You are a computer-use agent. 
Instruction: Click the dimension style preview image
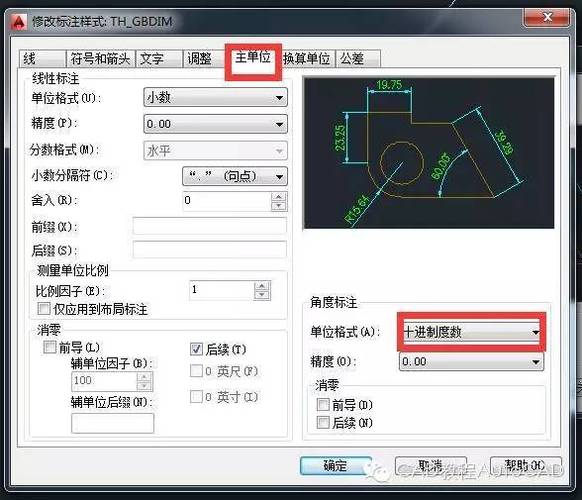[429, 153]
